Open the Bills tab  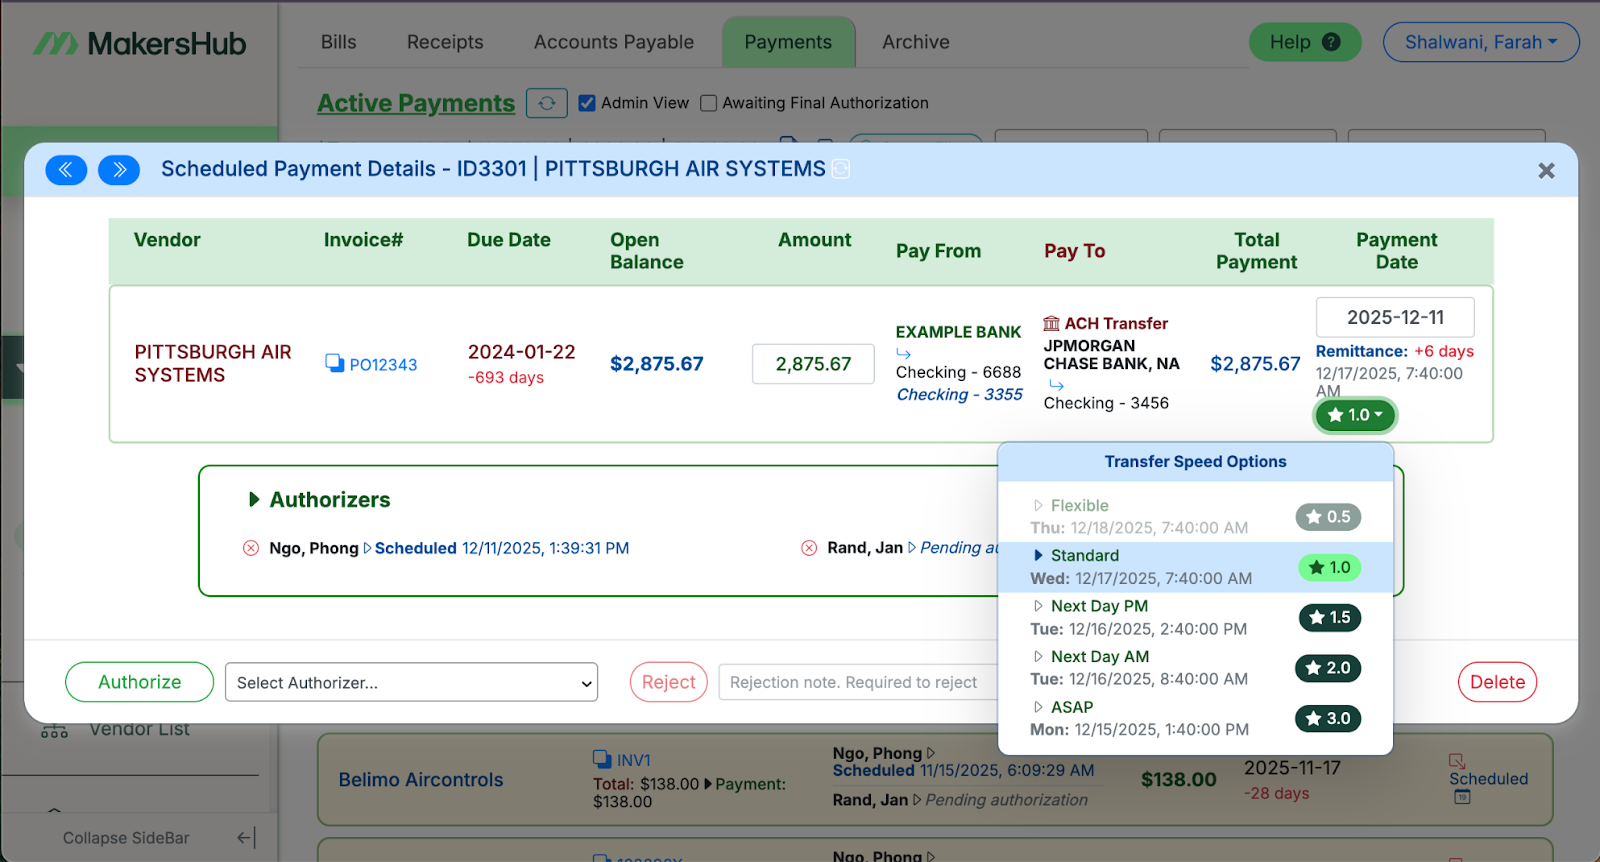[338, 42]
